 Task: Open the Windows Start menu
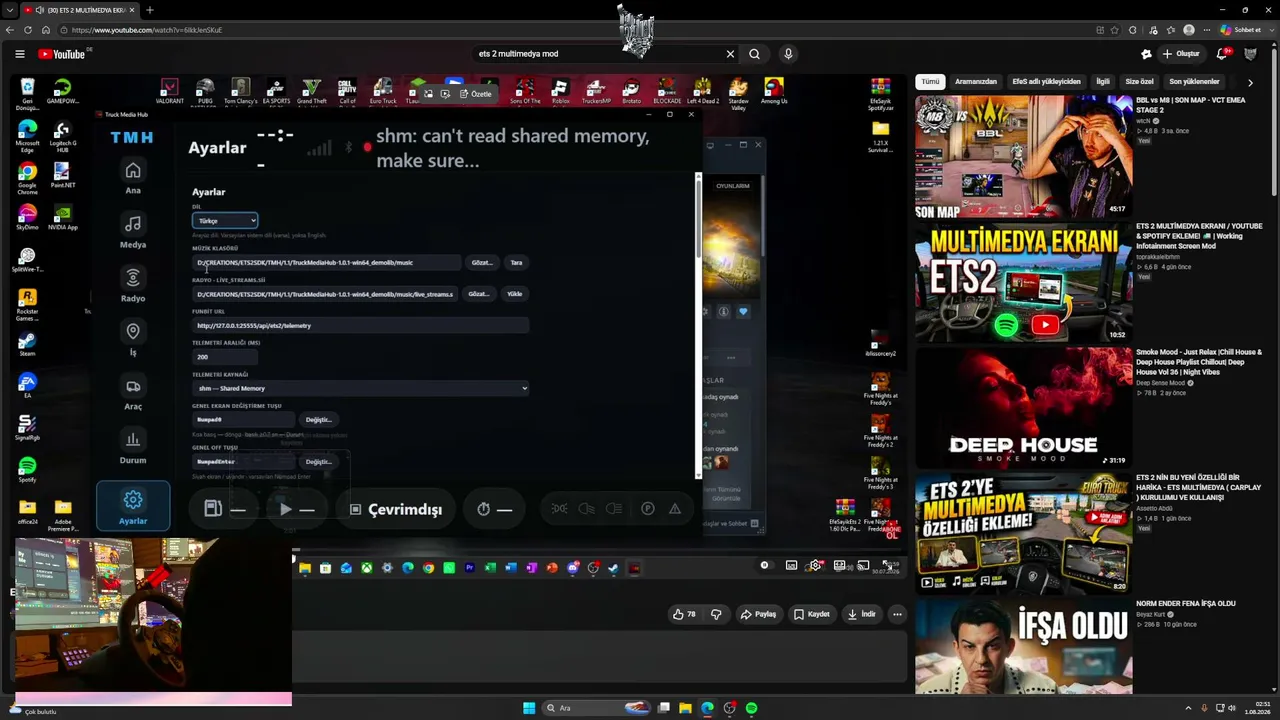[529, 708]
